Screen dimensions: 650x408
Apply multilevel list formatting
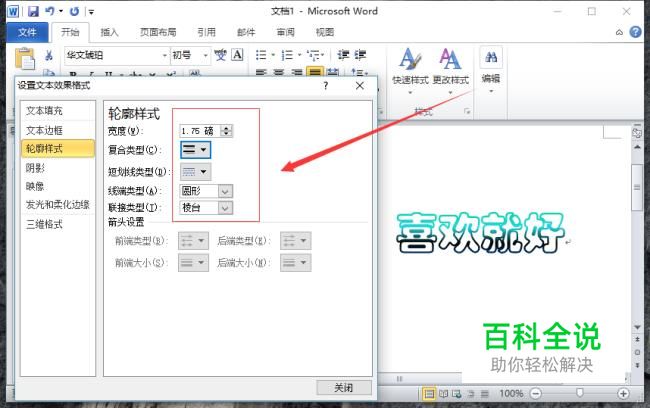[x=313, y=55]
